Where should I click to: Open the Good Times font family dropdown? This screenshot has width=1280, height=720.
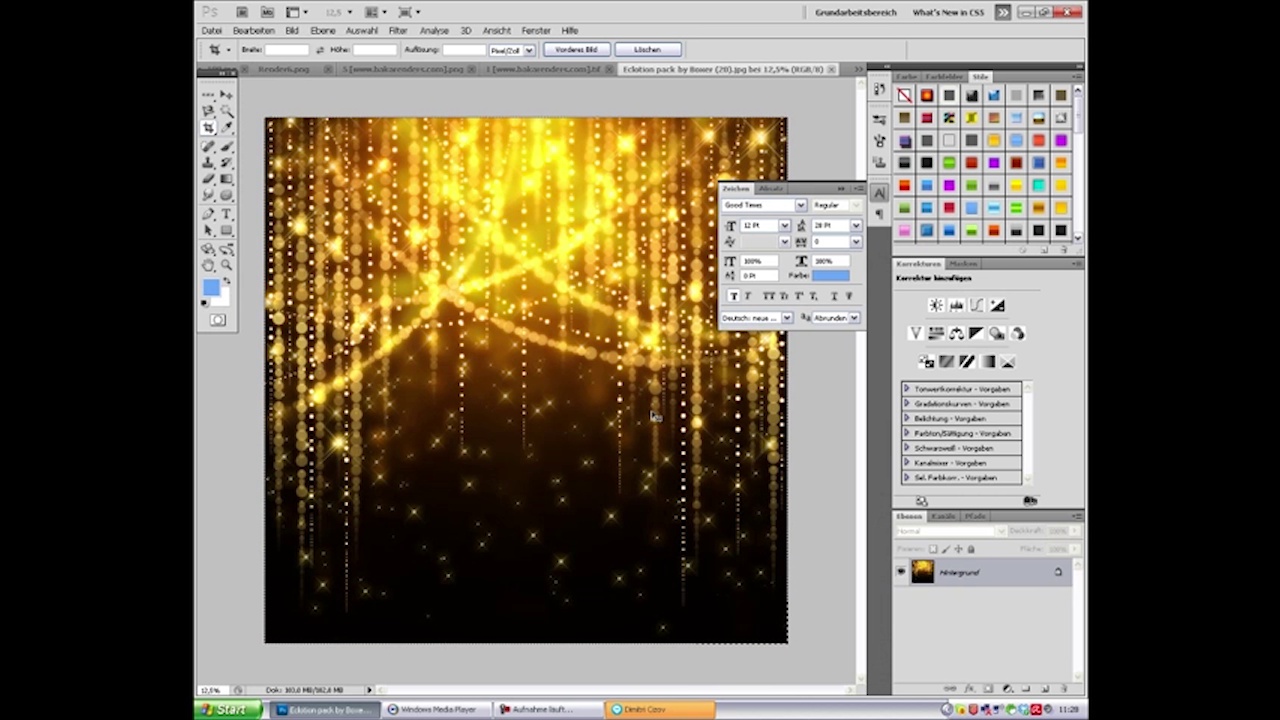[x=800, y=205]
